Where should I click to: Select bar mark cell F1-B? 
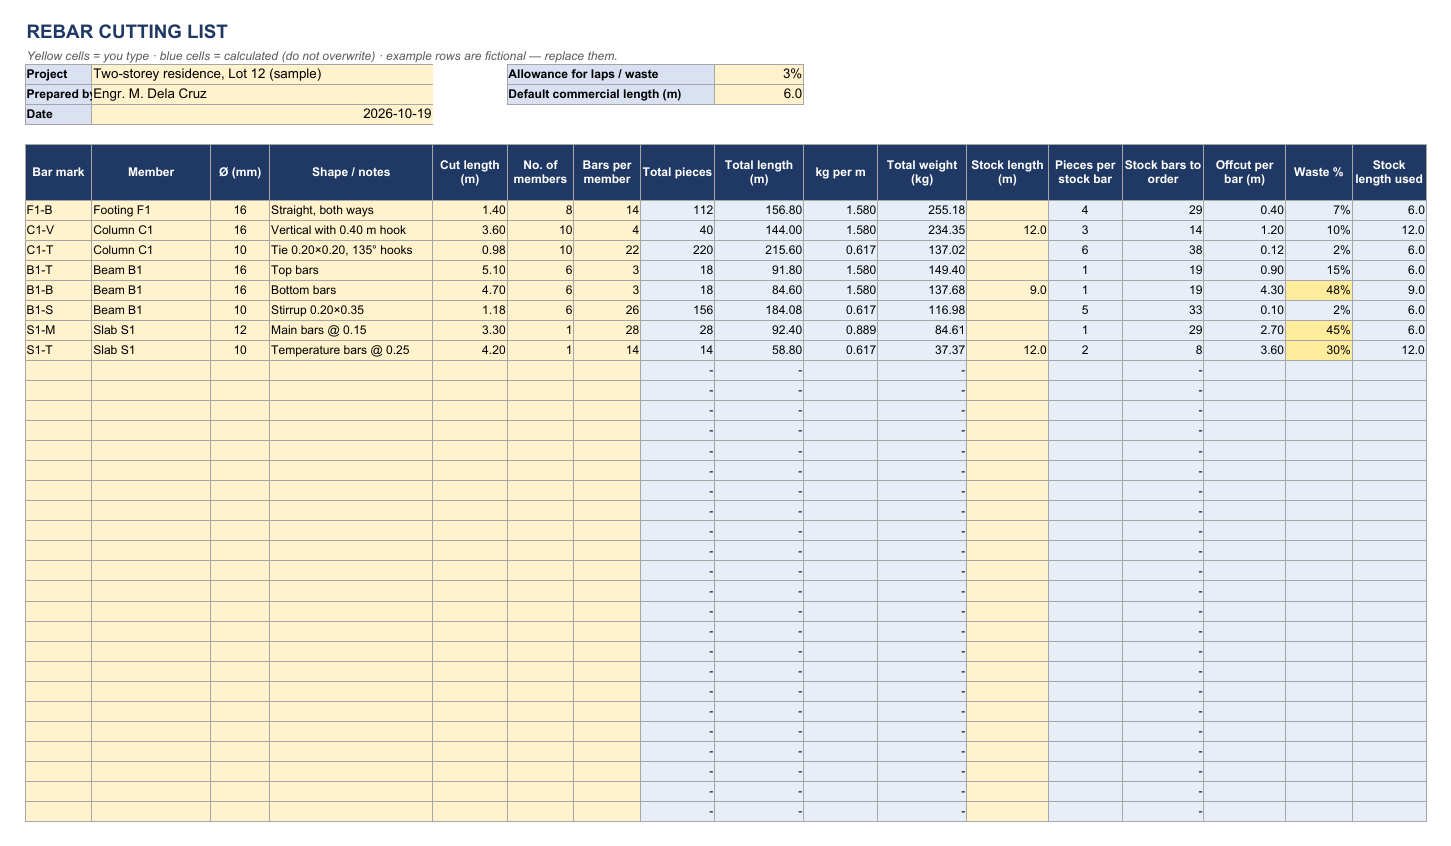click(x=58, y=210)
